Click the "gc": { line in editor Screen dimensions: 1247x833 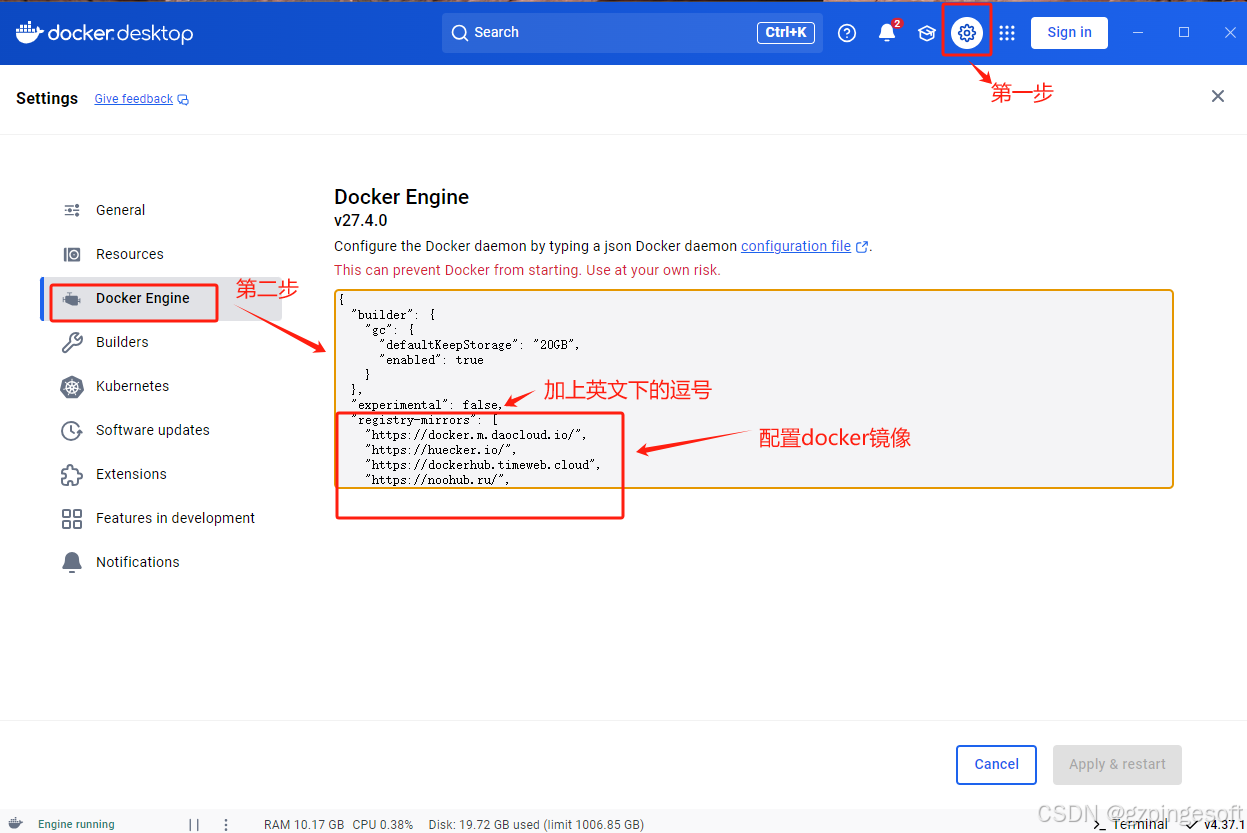(389, 329)
